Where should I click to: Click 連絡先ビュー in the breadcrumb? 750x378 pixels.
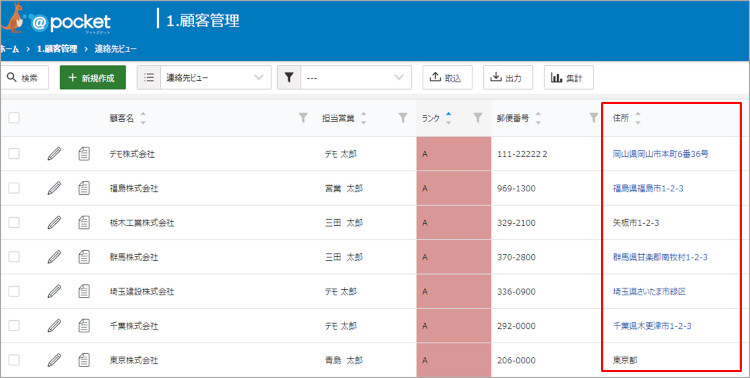pos(115,49)
